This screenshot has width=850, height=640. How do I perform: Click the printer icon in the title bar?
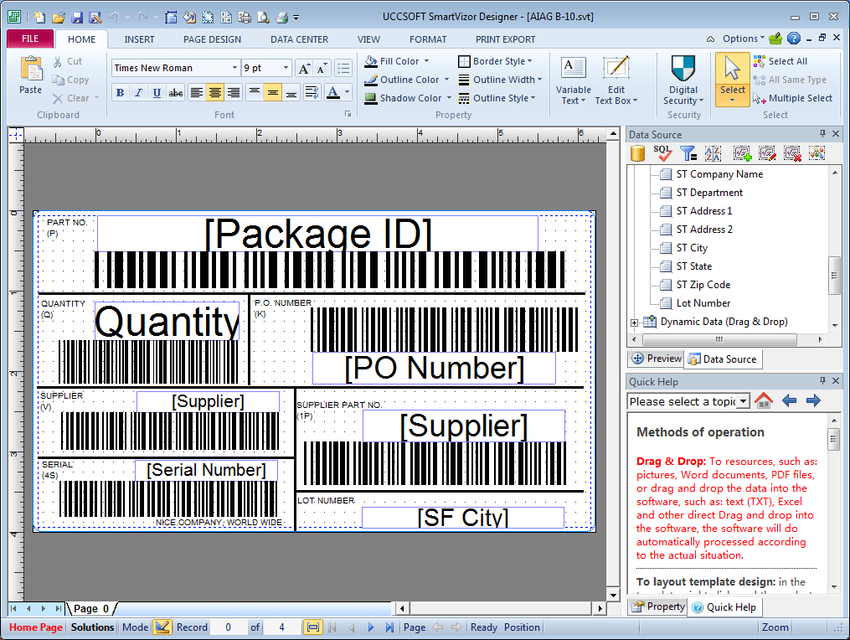coord(282,17)
